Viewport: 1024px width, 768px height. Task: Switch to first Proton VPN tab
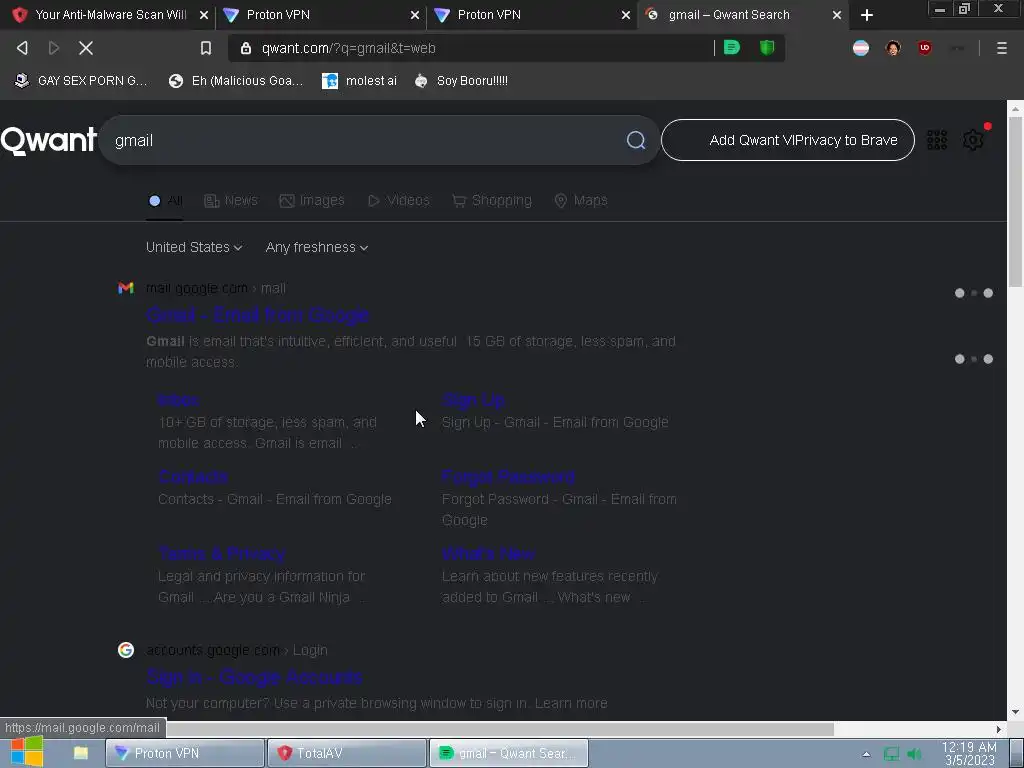[x=320, y=14]
